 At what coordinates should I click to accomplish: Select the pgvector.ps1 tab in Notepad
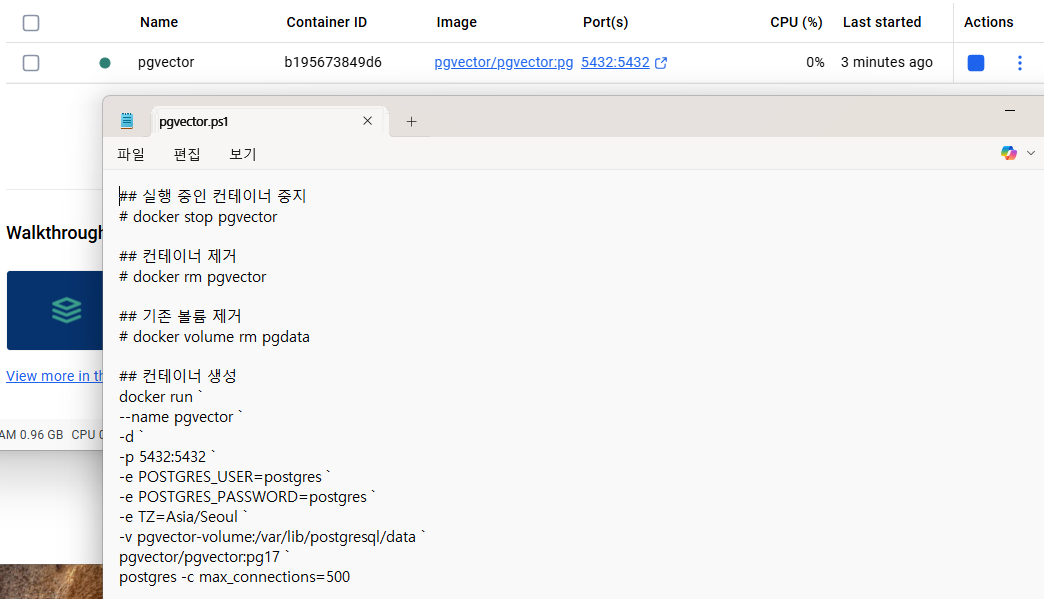269,121
